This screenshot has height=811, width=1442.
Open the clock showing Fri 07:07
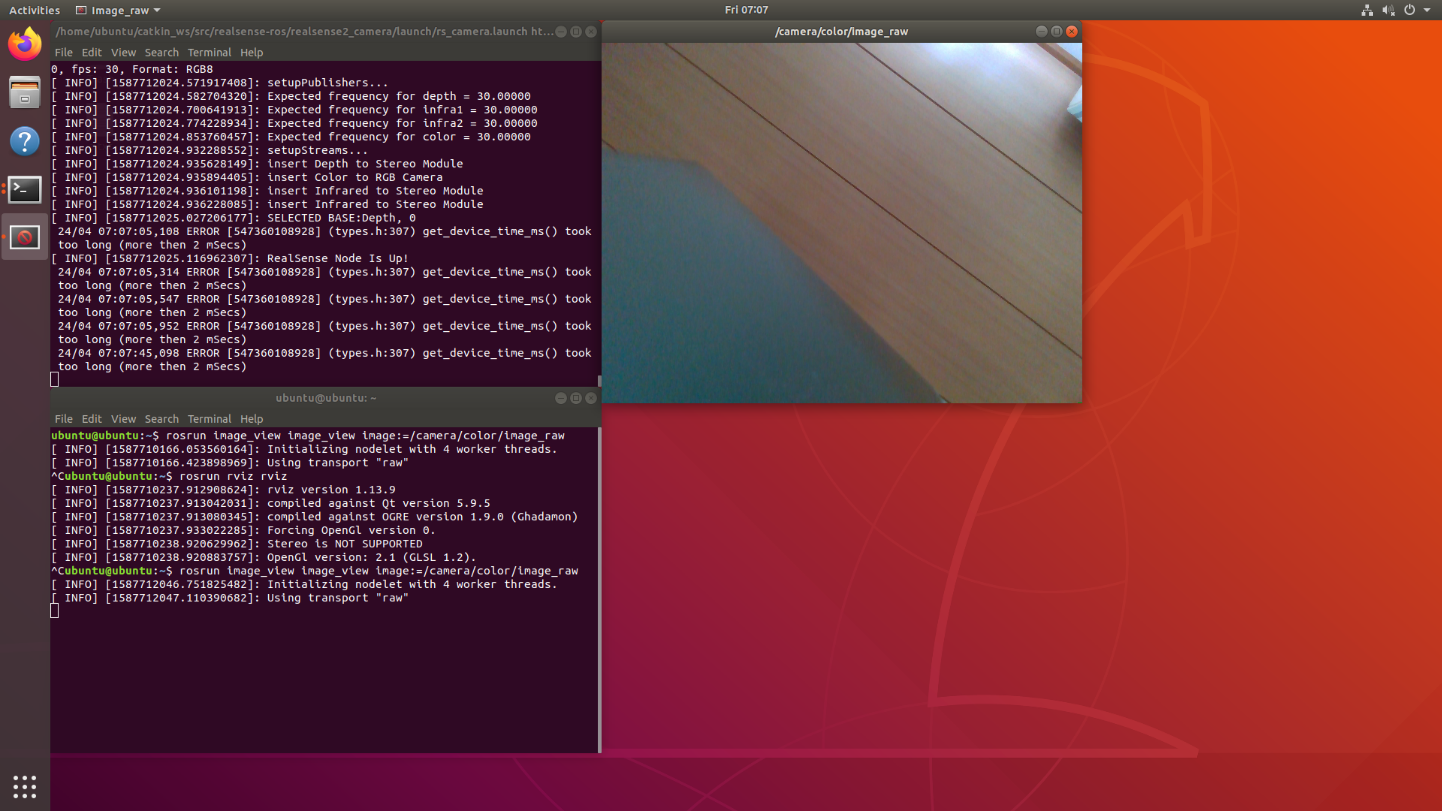(x=746, y=10)
